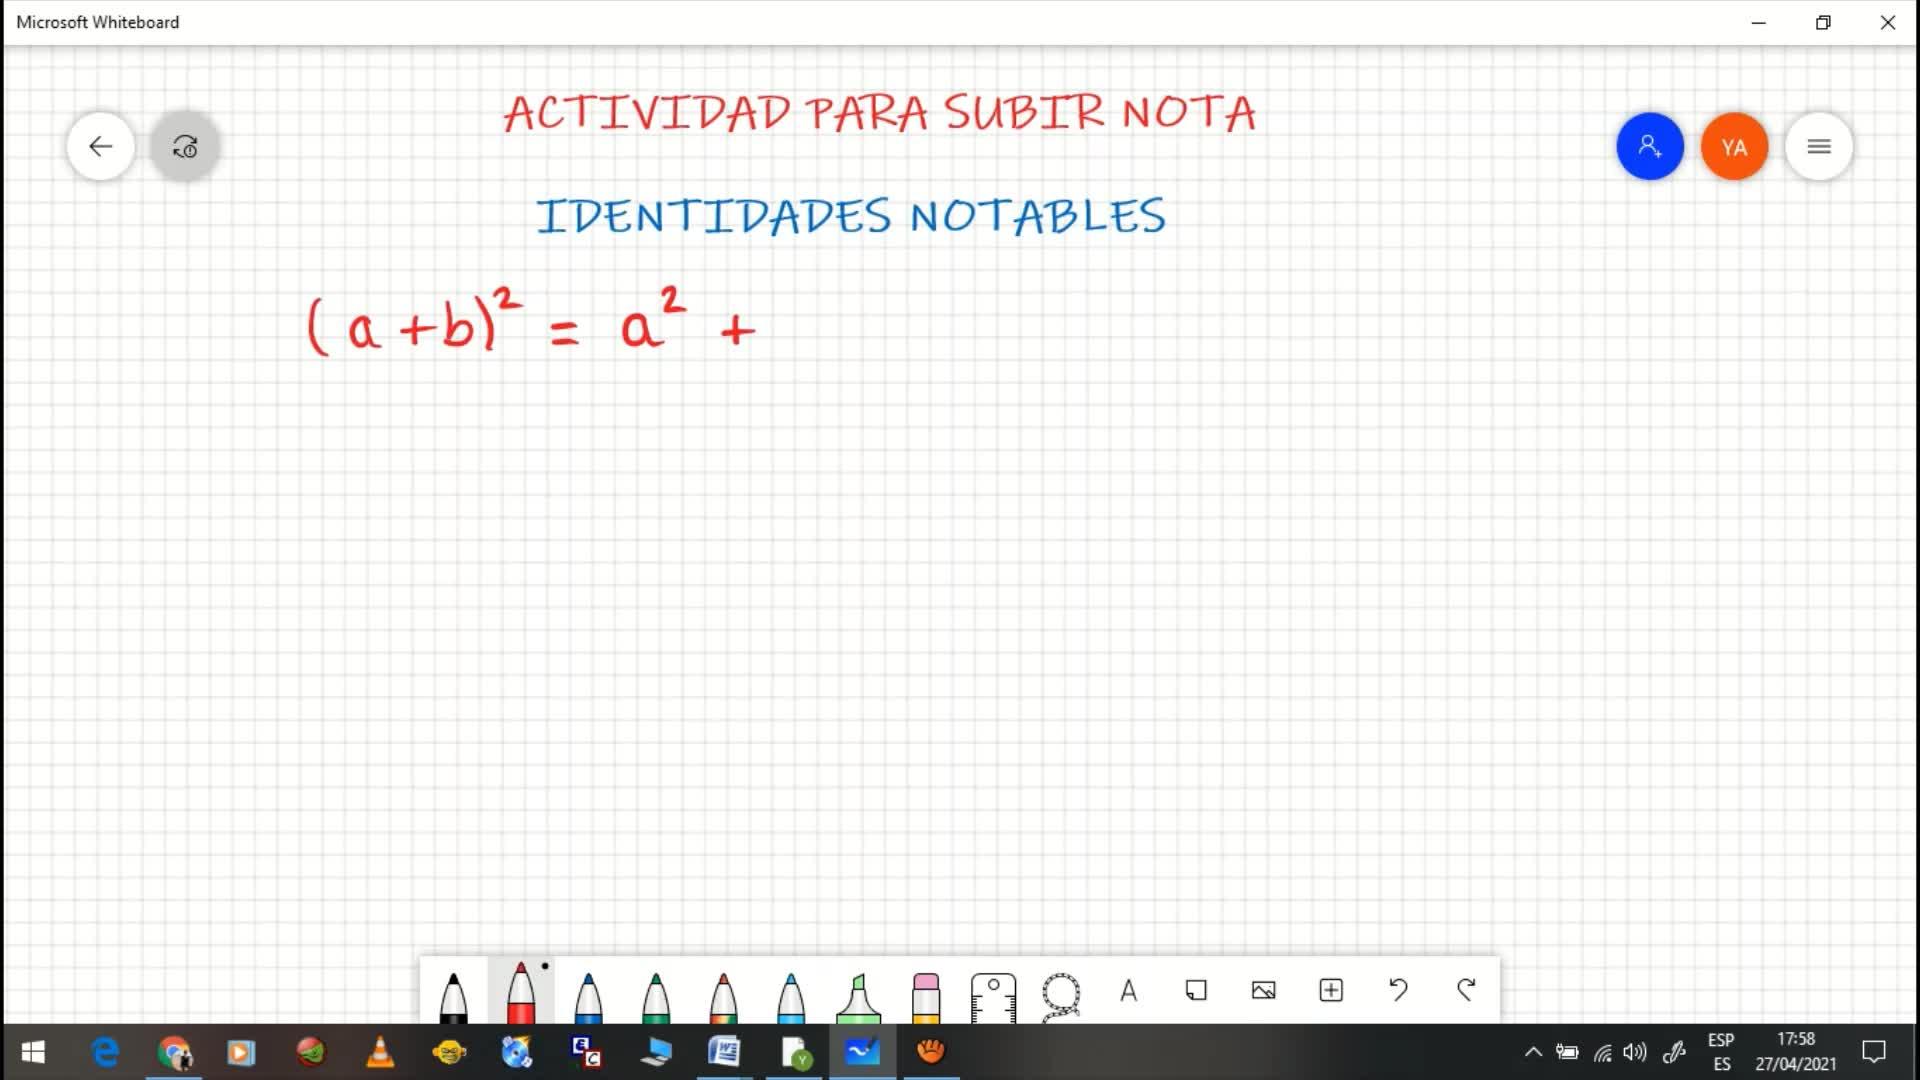Open the hamburger settings menu
The height and width of the screenshot is (1080, 1920).
[x=1819, y=147]
